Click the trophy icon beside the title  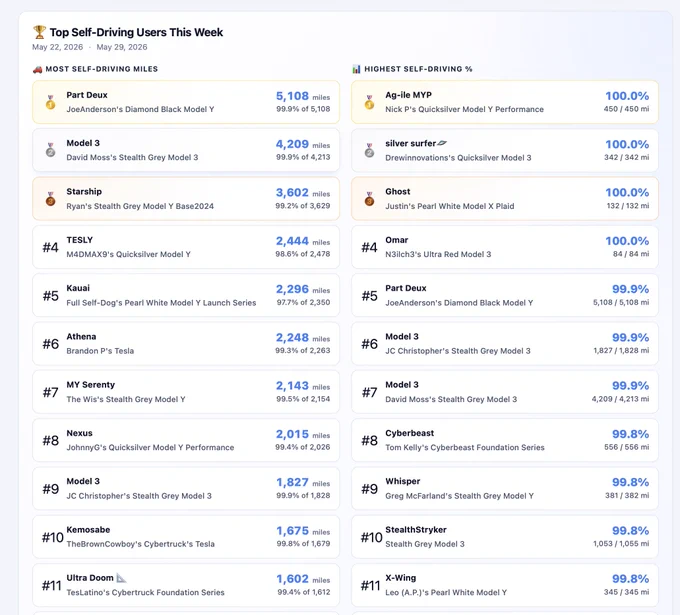[x=39, y=32]
